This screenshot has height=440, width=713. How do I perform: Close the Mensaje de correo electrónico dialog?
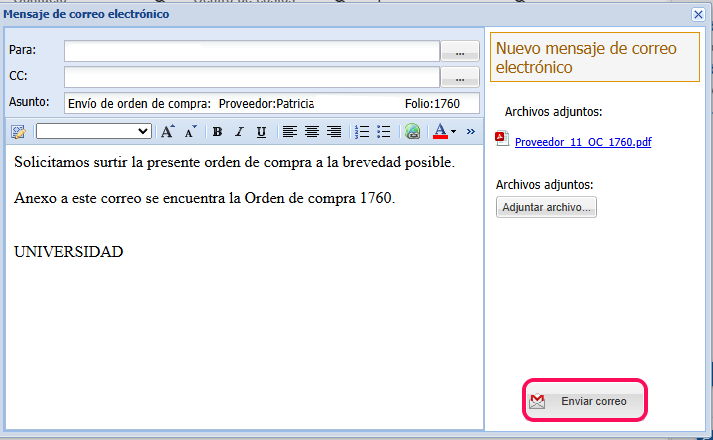pos(698,15)
